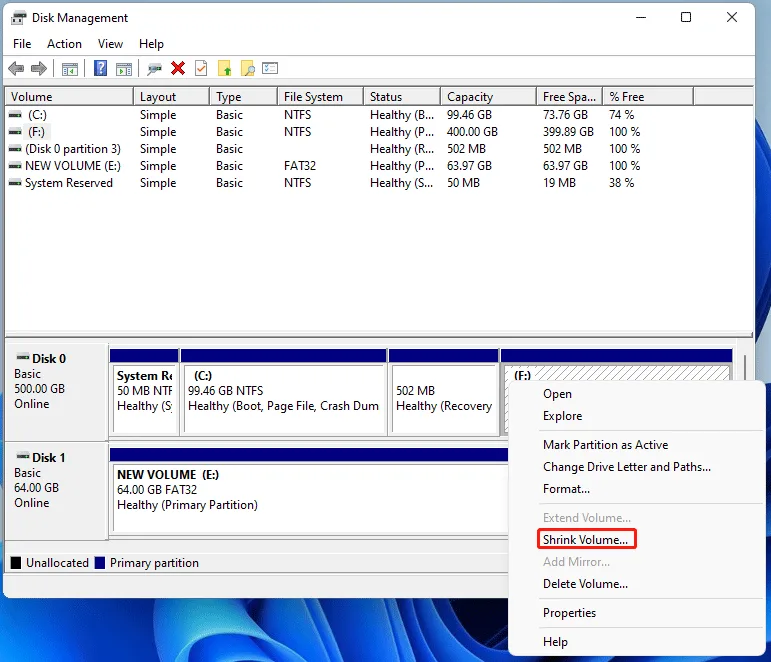Choose Delete Volume... in context menu
The height and width of the screenshot is (662, 771).
(x=585, y=584)
